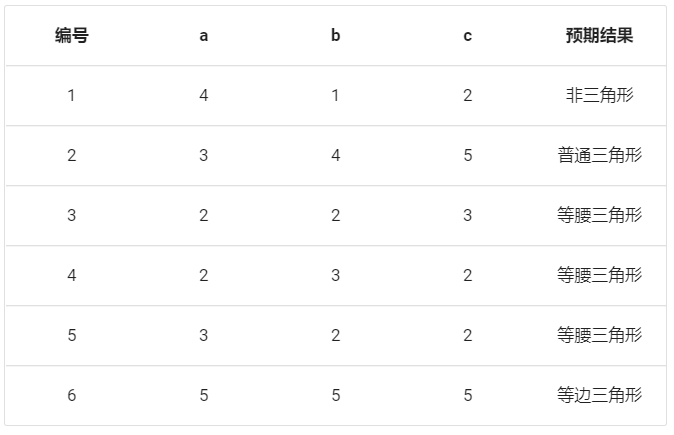Select the 普通三角形 result cell
The height and width of the screenshot is (435, 674).
click(599, 156)
